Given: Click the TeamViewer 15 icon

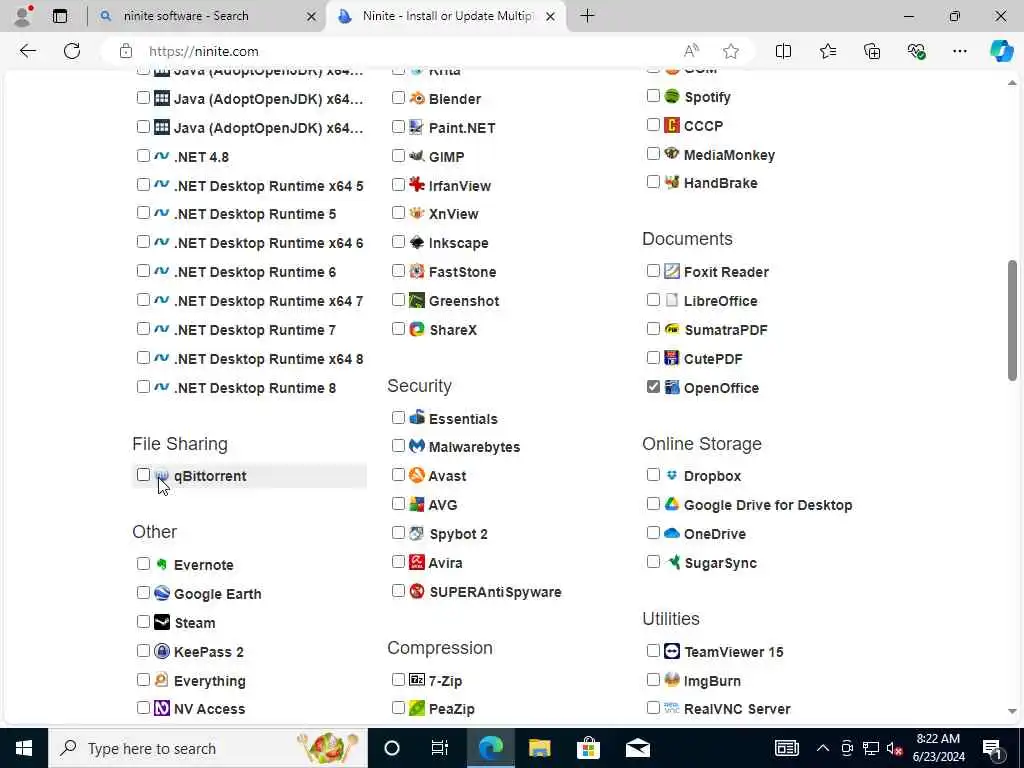Looking at the screenshot, I should (672, 651).
